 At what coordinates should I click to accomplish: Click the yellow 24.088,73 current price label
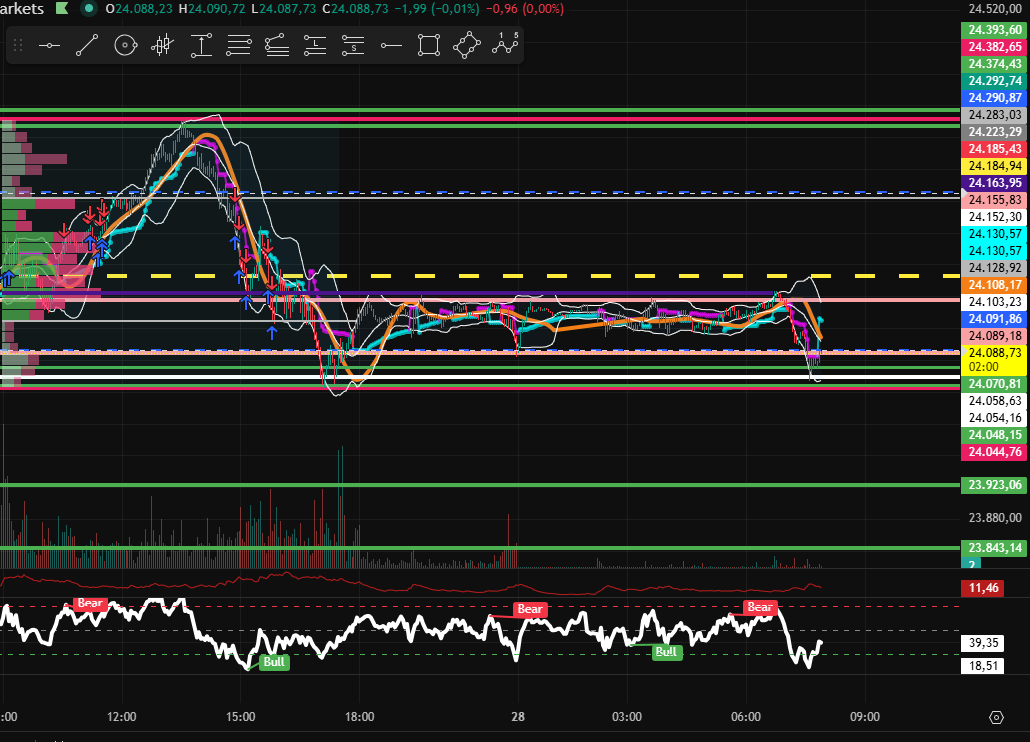pos(994,353)
